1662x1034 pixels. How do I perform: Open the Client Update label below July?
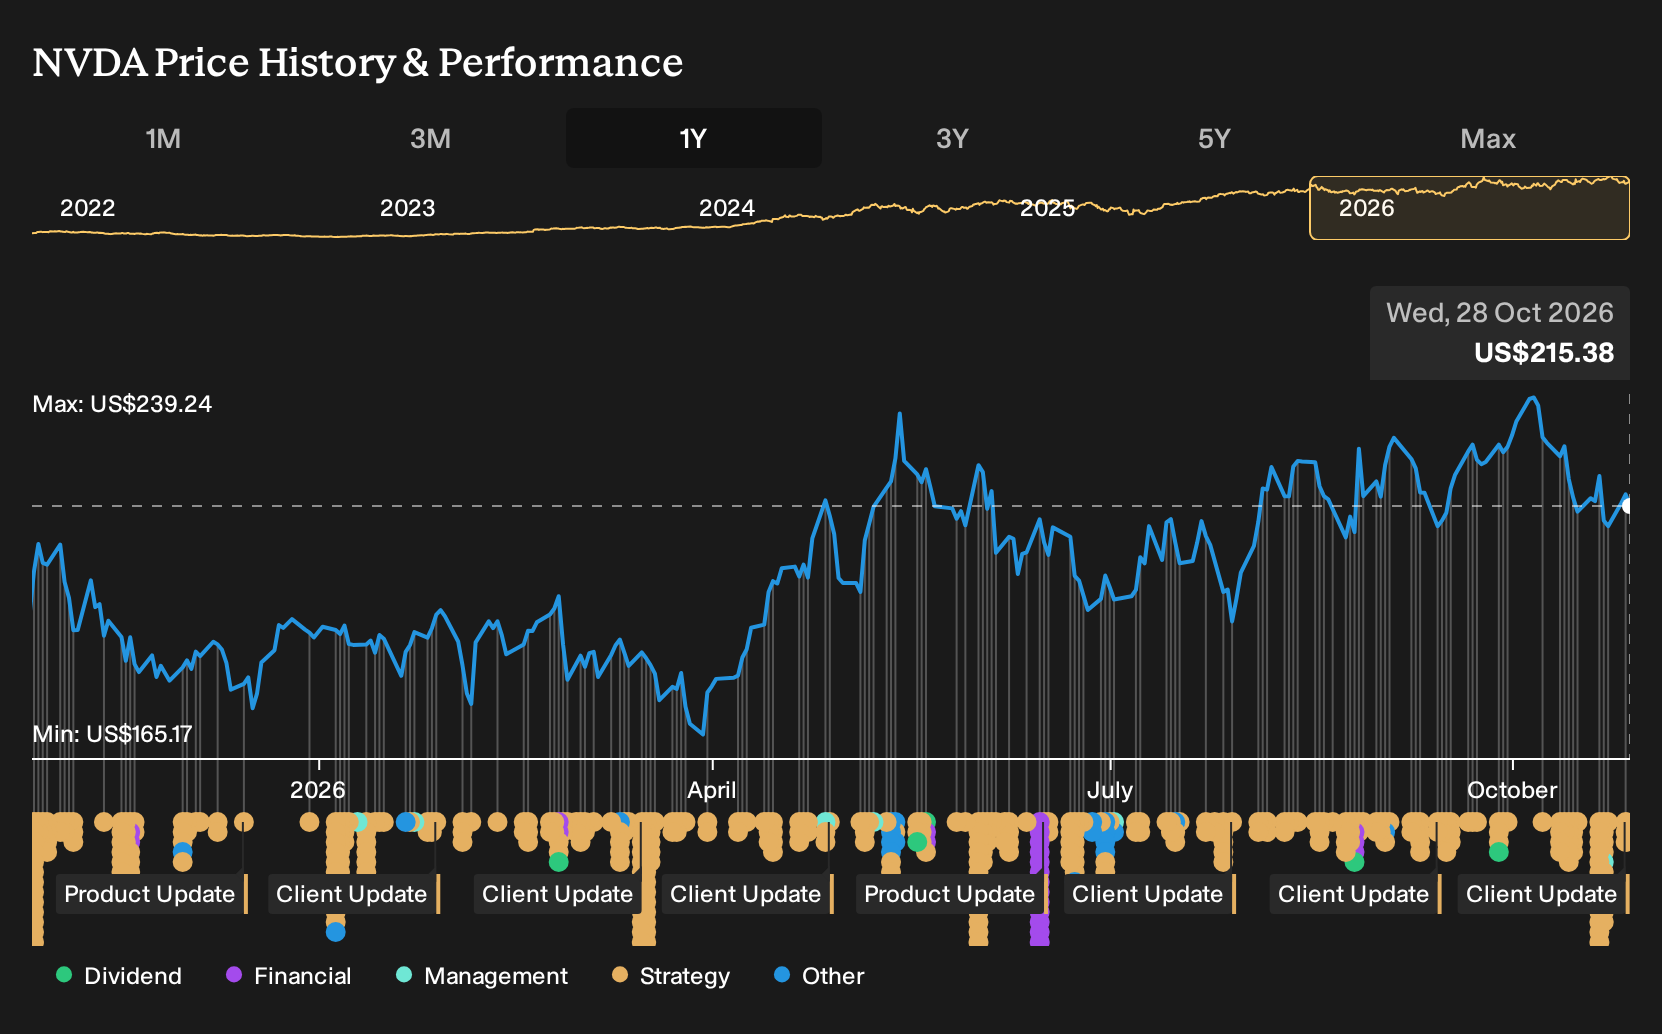[x=1148, y=894]
